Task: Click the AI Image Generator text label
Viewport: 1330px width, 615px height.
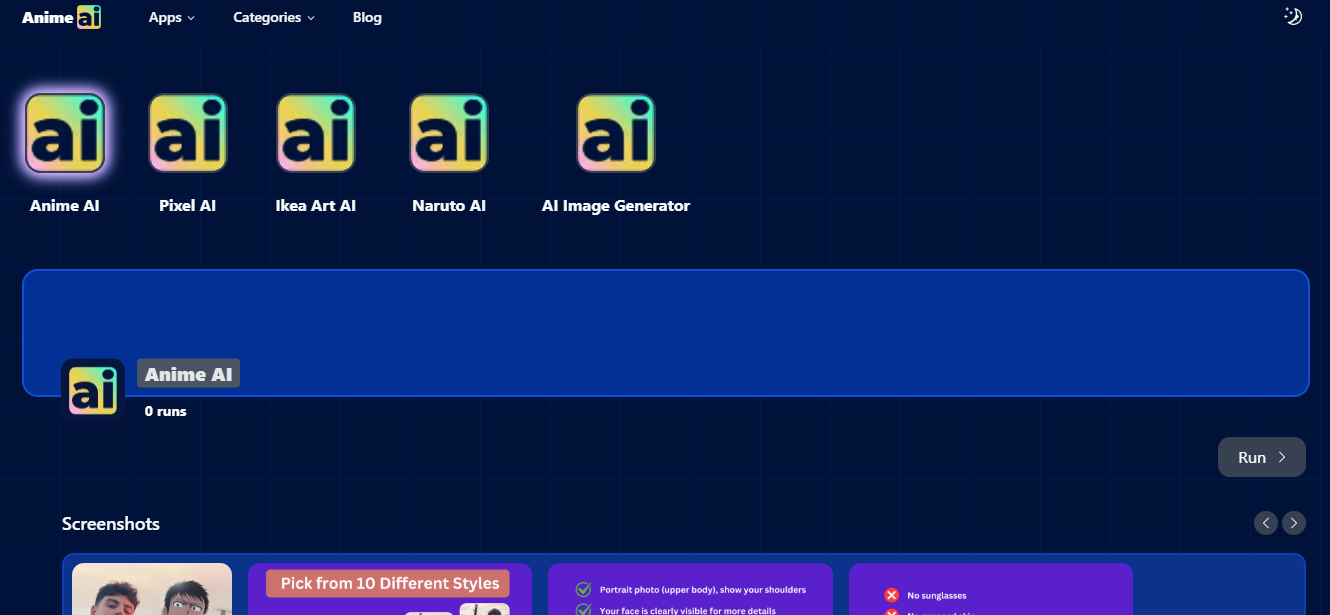Action: [616, 206]
